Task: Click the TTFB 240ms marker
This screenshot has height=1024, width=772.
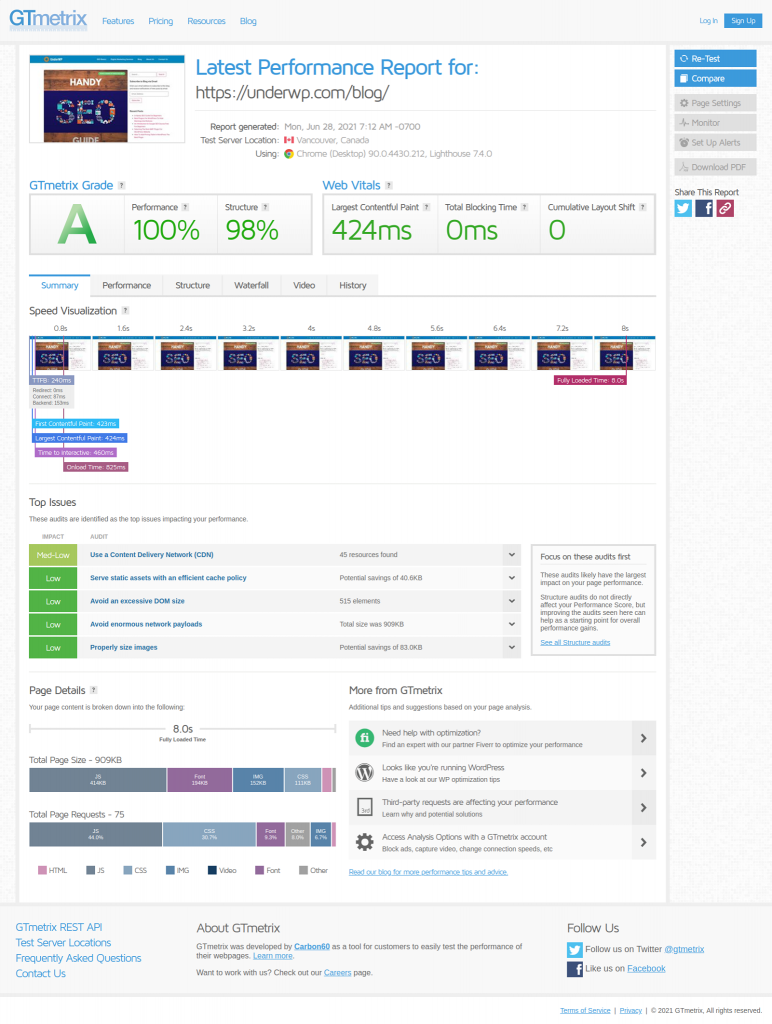Action: point(52,380)
